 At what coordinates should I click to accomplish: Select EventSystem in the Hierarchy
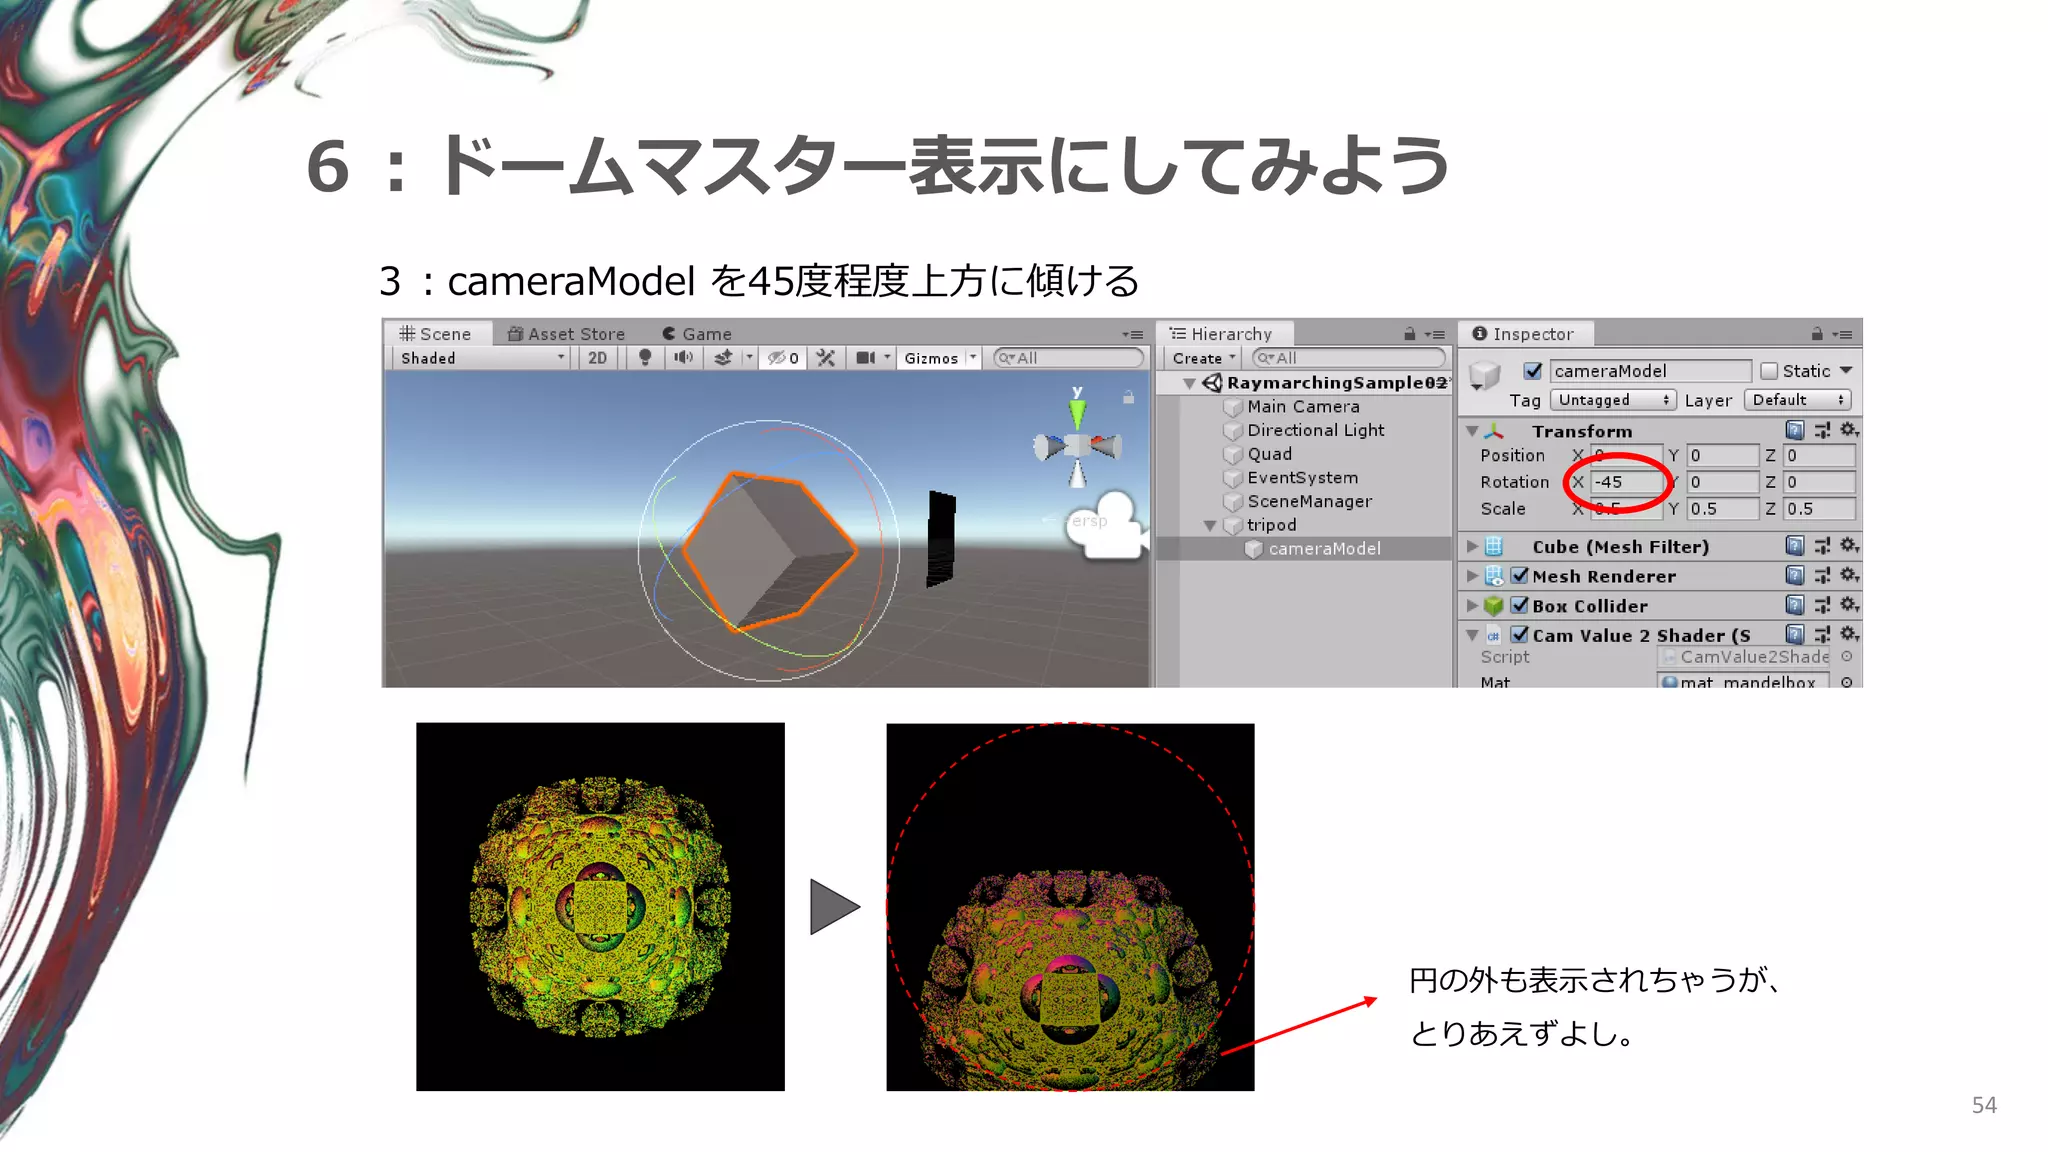[x=1303, y=478]
